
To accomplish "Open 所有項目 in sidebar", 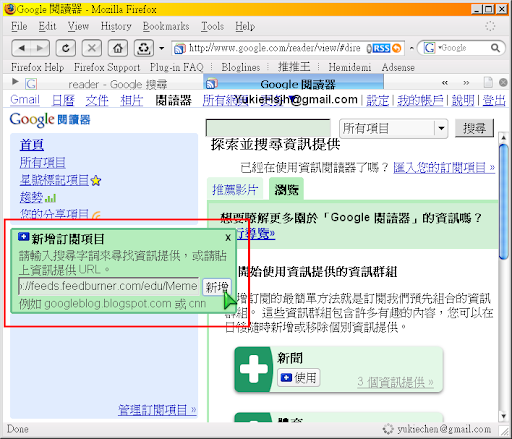I will pyautogui.click(x=42, y=163).
